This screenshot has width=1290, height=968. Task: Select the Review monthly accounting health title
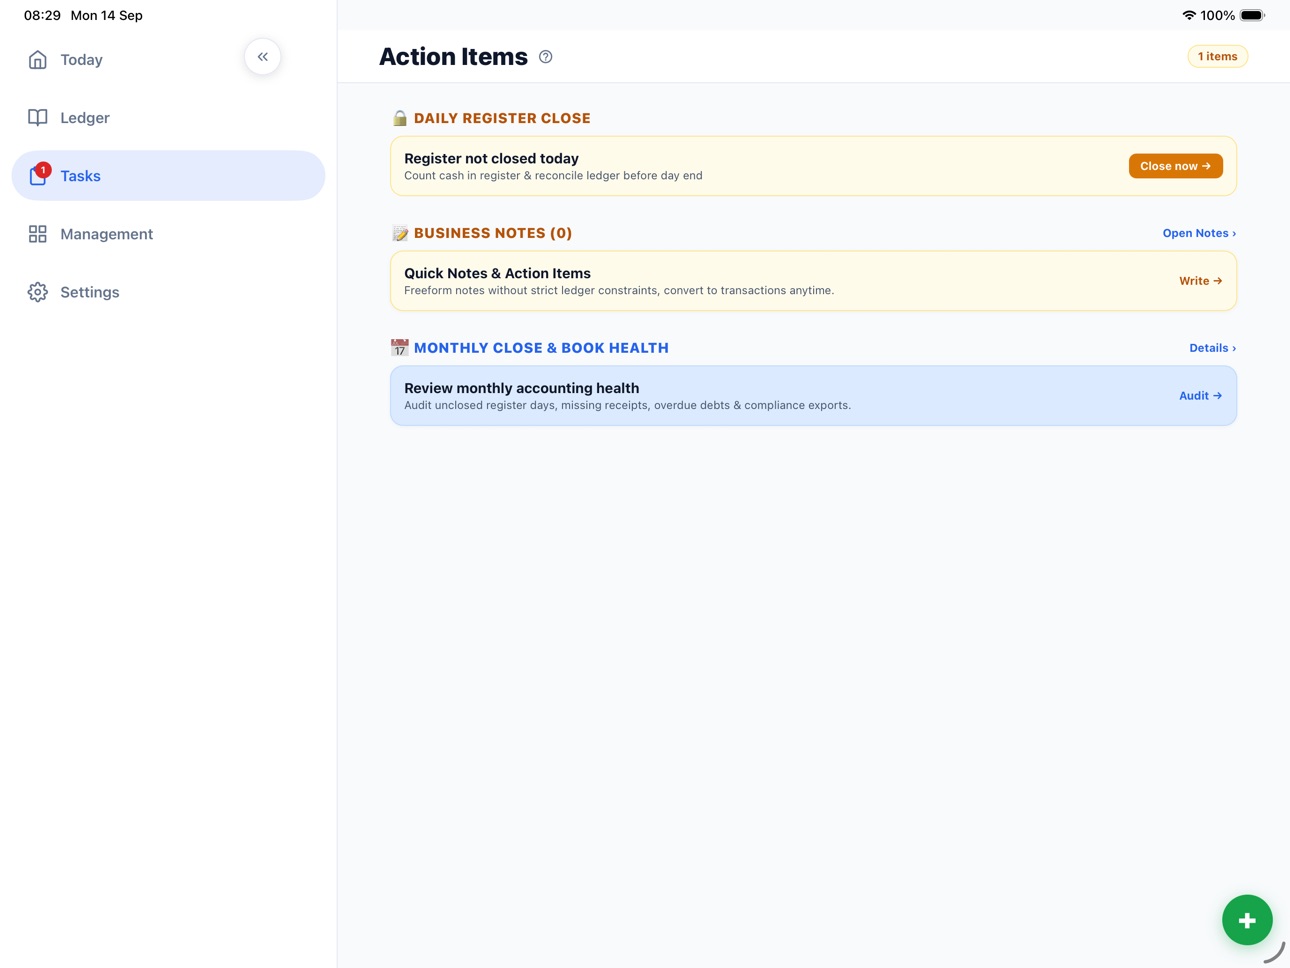(x=521, y=388)
